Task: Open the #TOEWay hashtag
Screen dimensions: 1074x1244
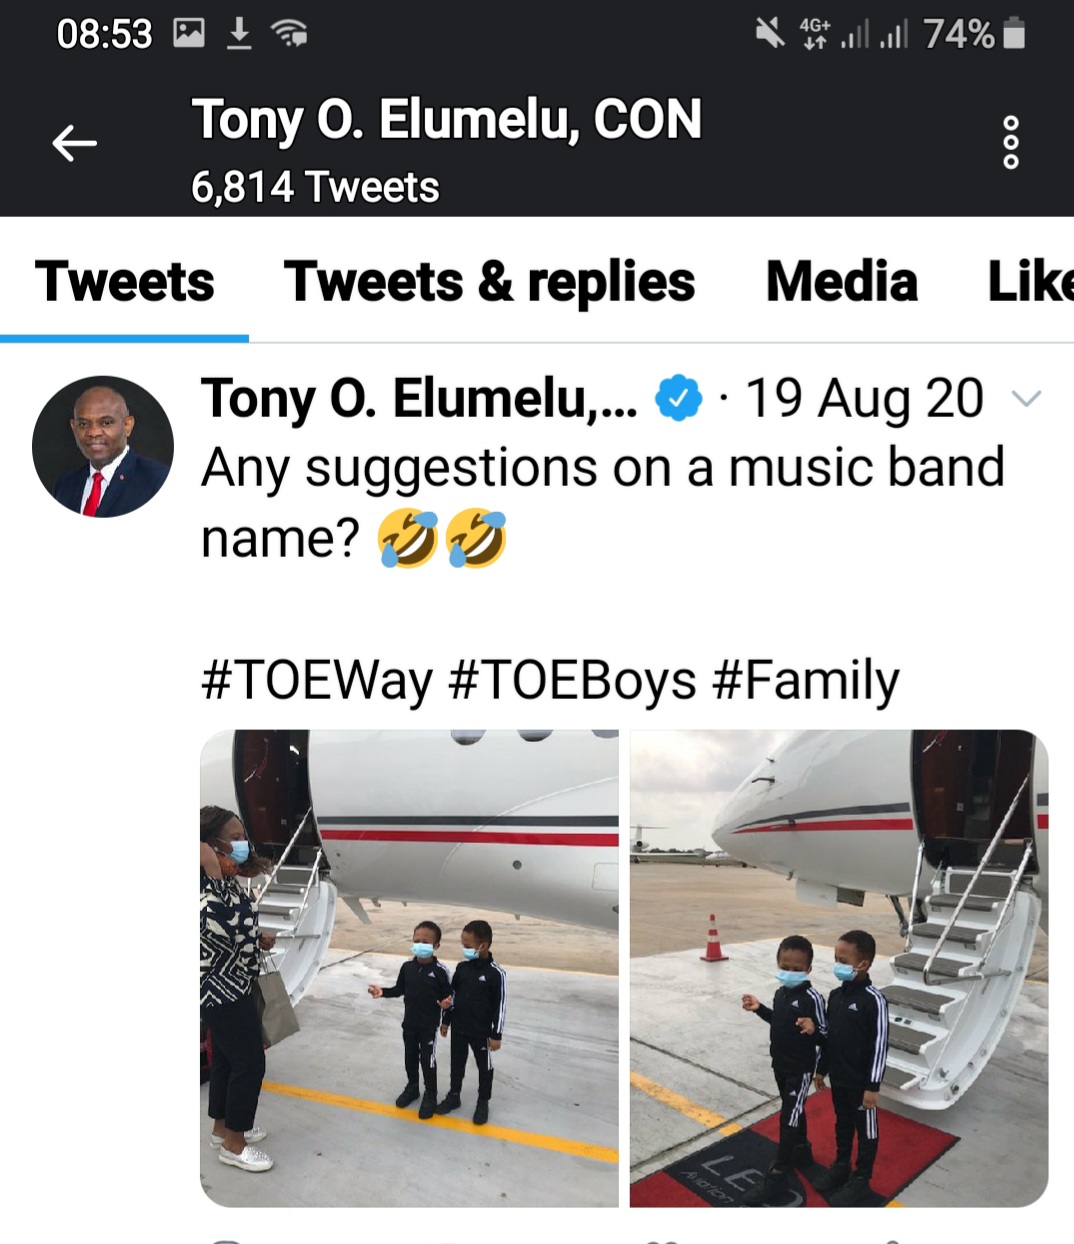Action: 317,681
